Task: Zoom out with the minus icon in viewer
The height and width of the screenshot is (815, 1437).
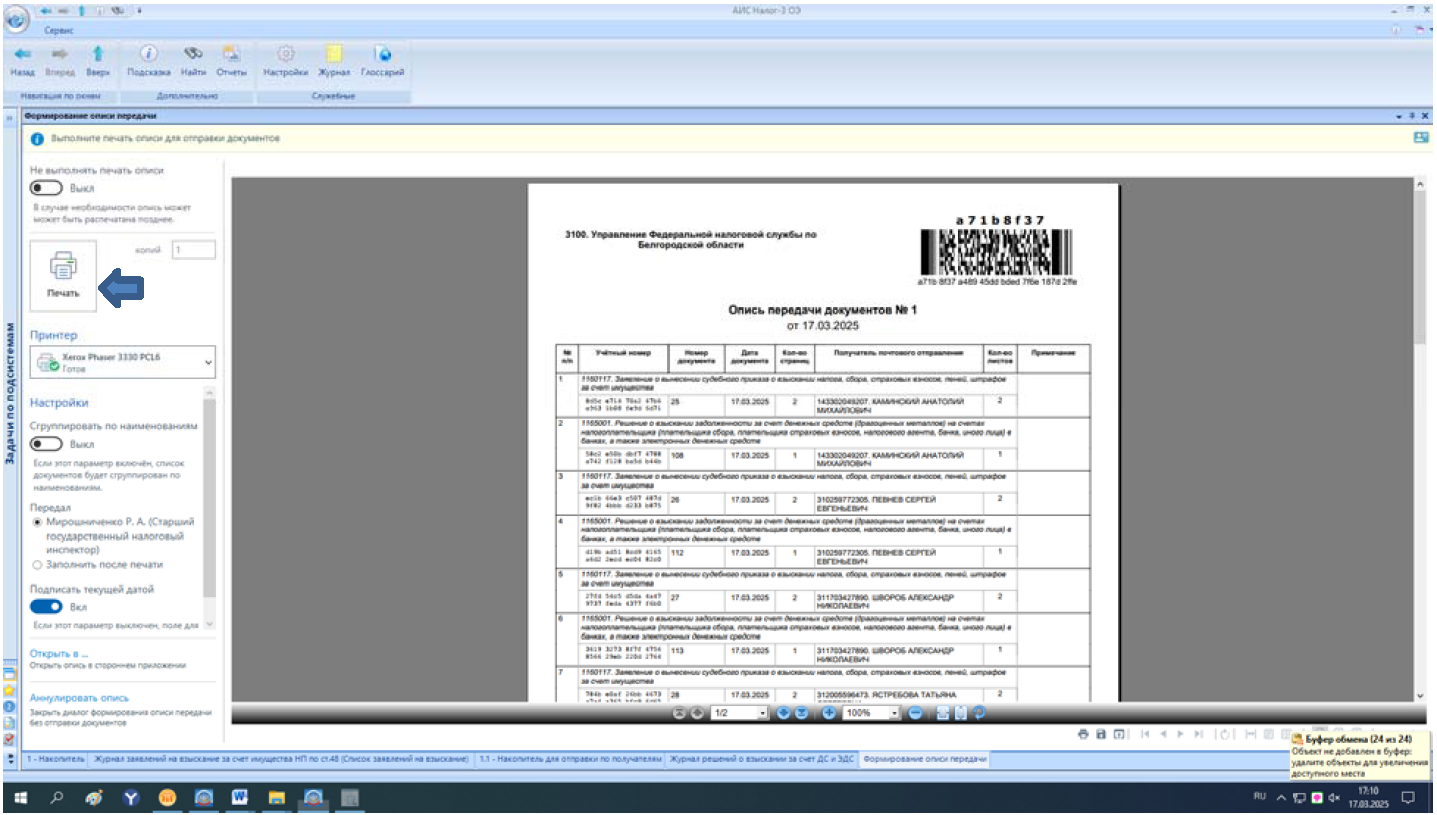Action: point(915,713)
